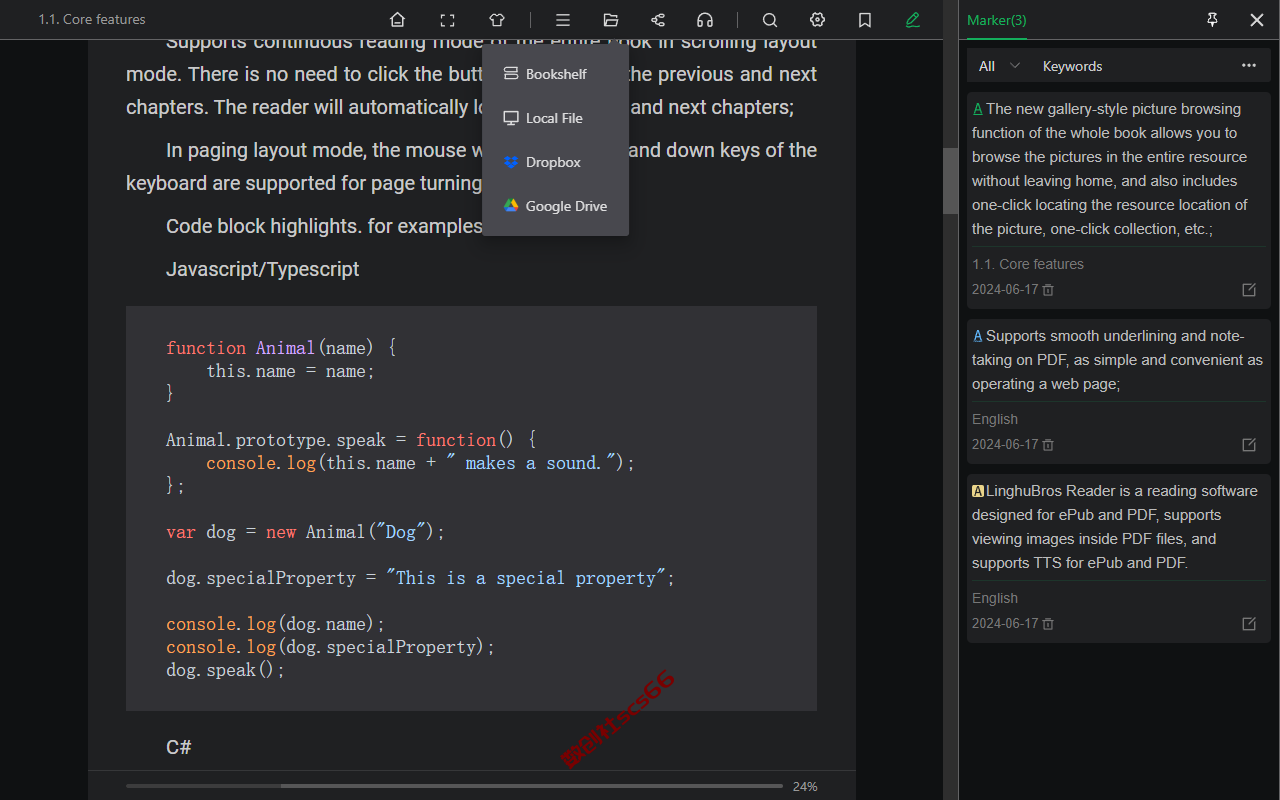The width and height of the screenshot is (1280, 800).
Task: Choose Local File from the open menu
Action: tap(555, 118)
